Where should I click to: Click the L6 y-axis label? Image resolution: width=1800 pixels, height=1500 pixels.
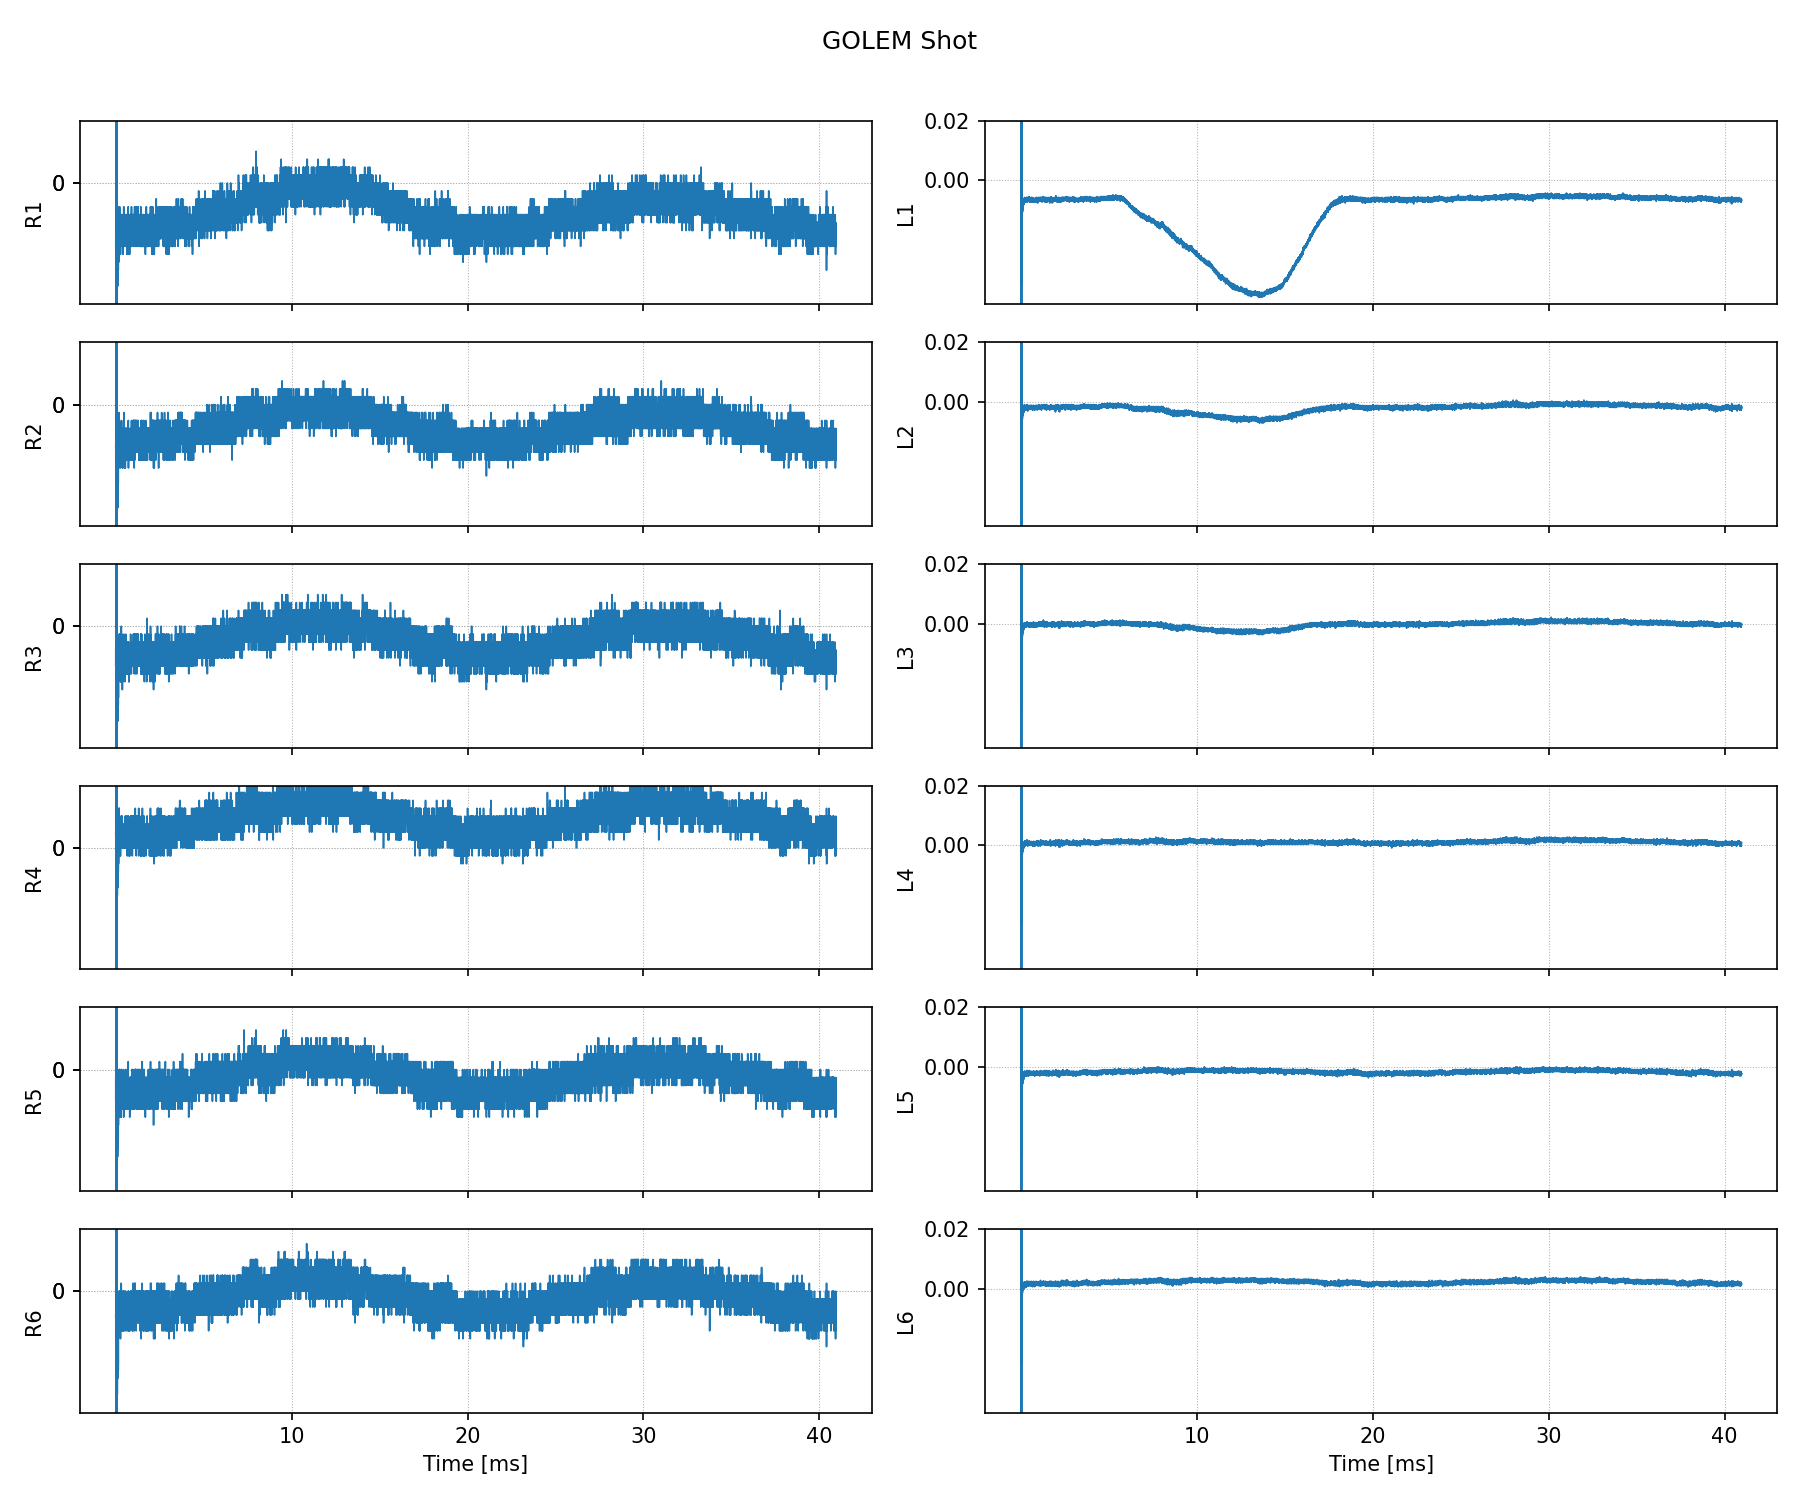coord(906,1323)
